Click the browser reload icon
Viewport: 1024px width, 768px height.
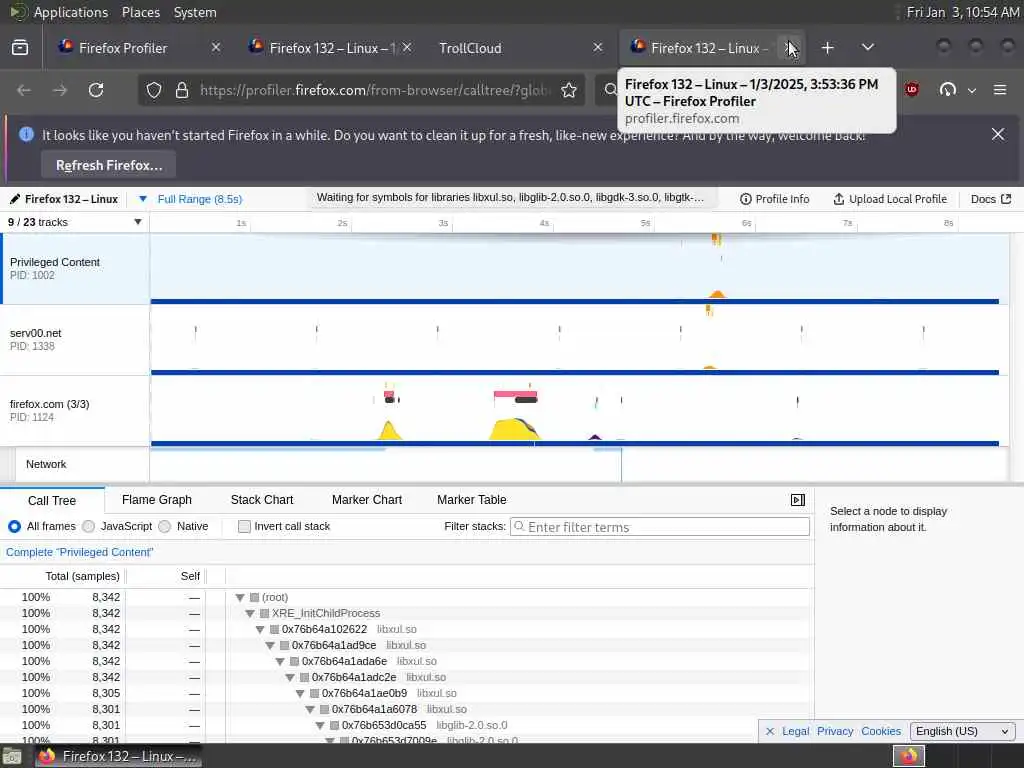click(x=96, y=90)
